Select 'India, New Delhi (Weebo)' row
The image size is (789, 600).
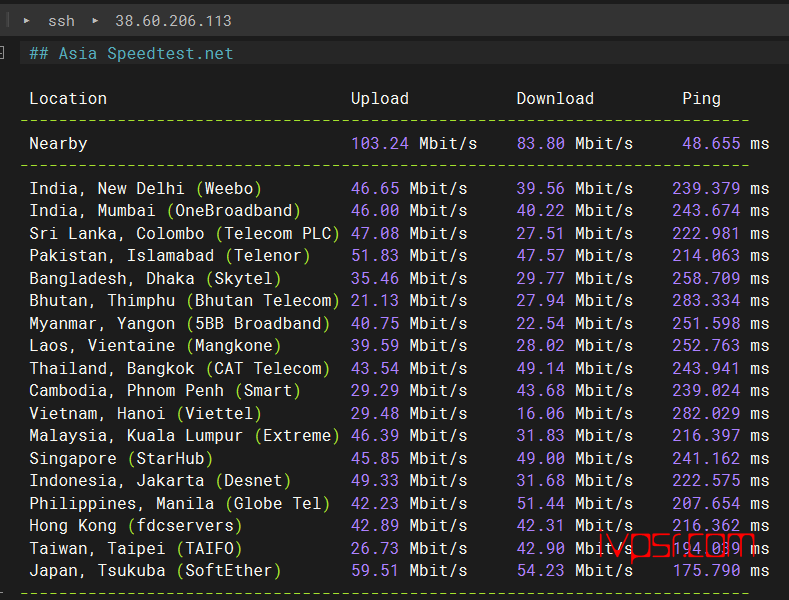click(x=399, y=188)
